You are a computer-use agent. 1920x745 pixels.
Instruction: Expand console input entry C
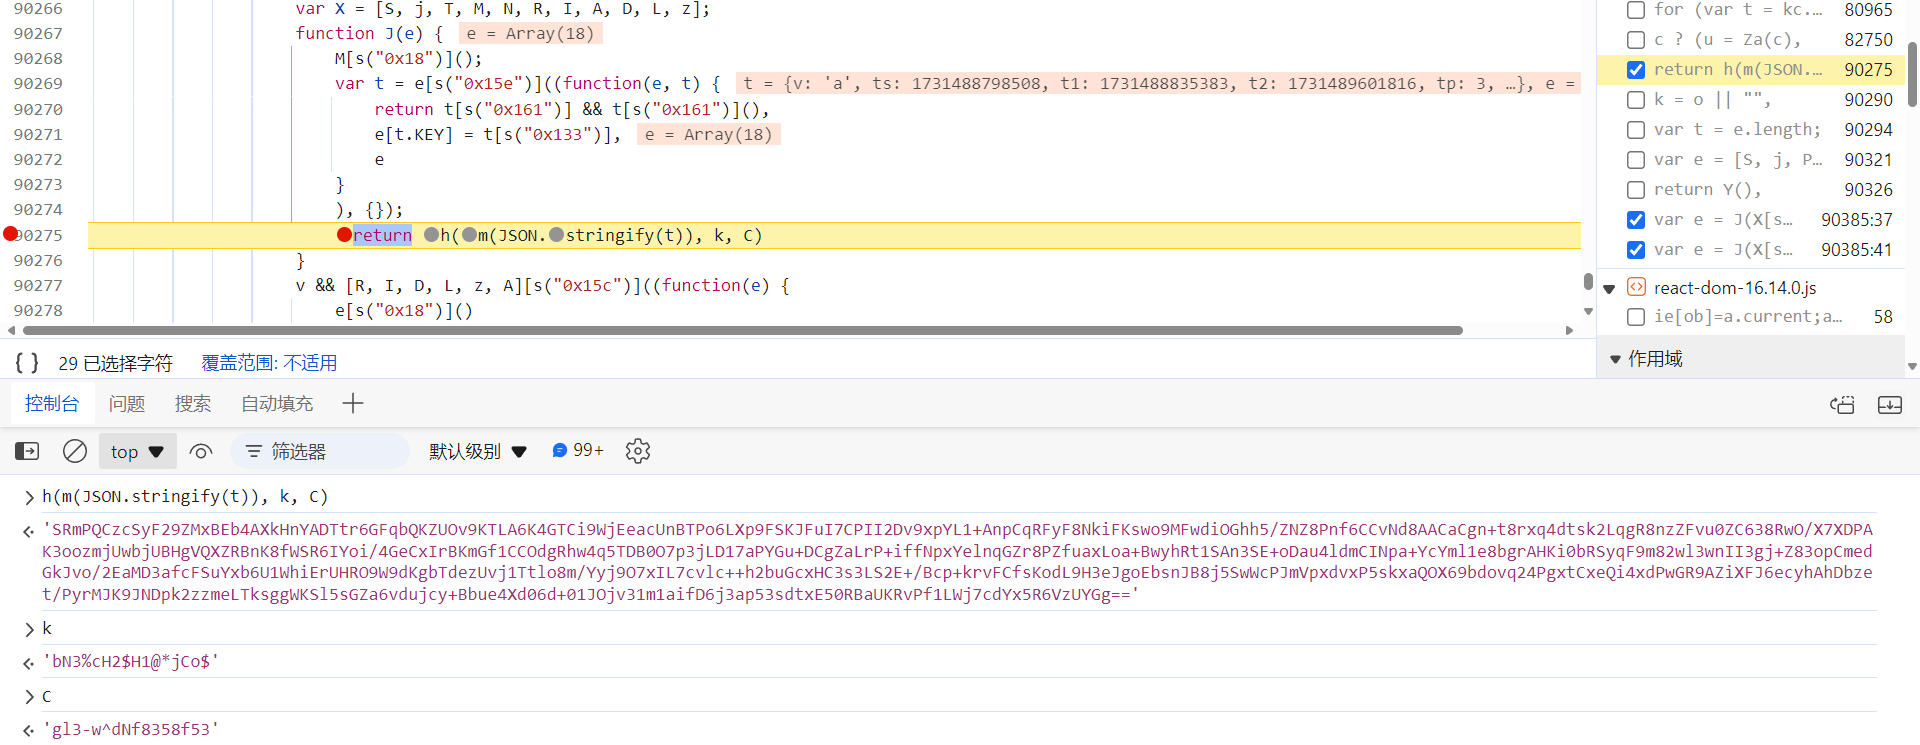tap(29, 696)
